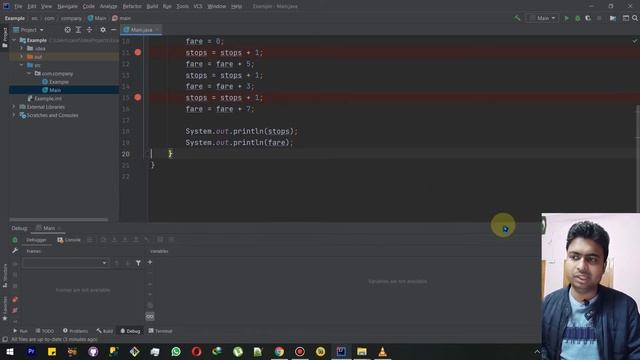Image resolution: width=640 pixels, height=360 pixels.
Task: Select Example.iml file in project tree
Action: click(44, 98)
